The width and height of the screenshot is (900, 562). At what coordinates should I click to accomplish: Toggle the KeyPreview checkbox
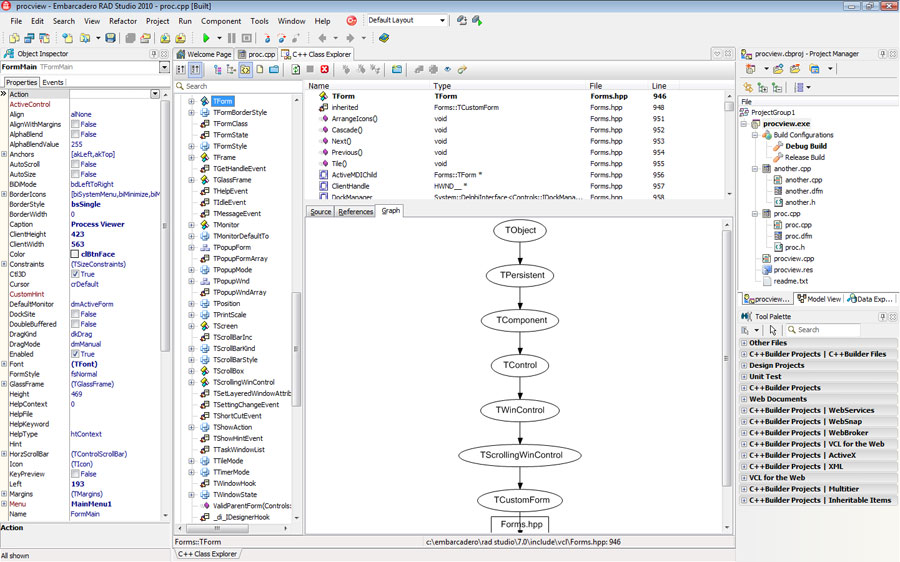click(x=75, y=474)
